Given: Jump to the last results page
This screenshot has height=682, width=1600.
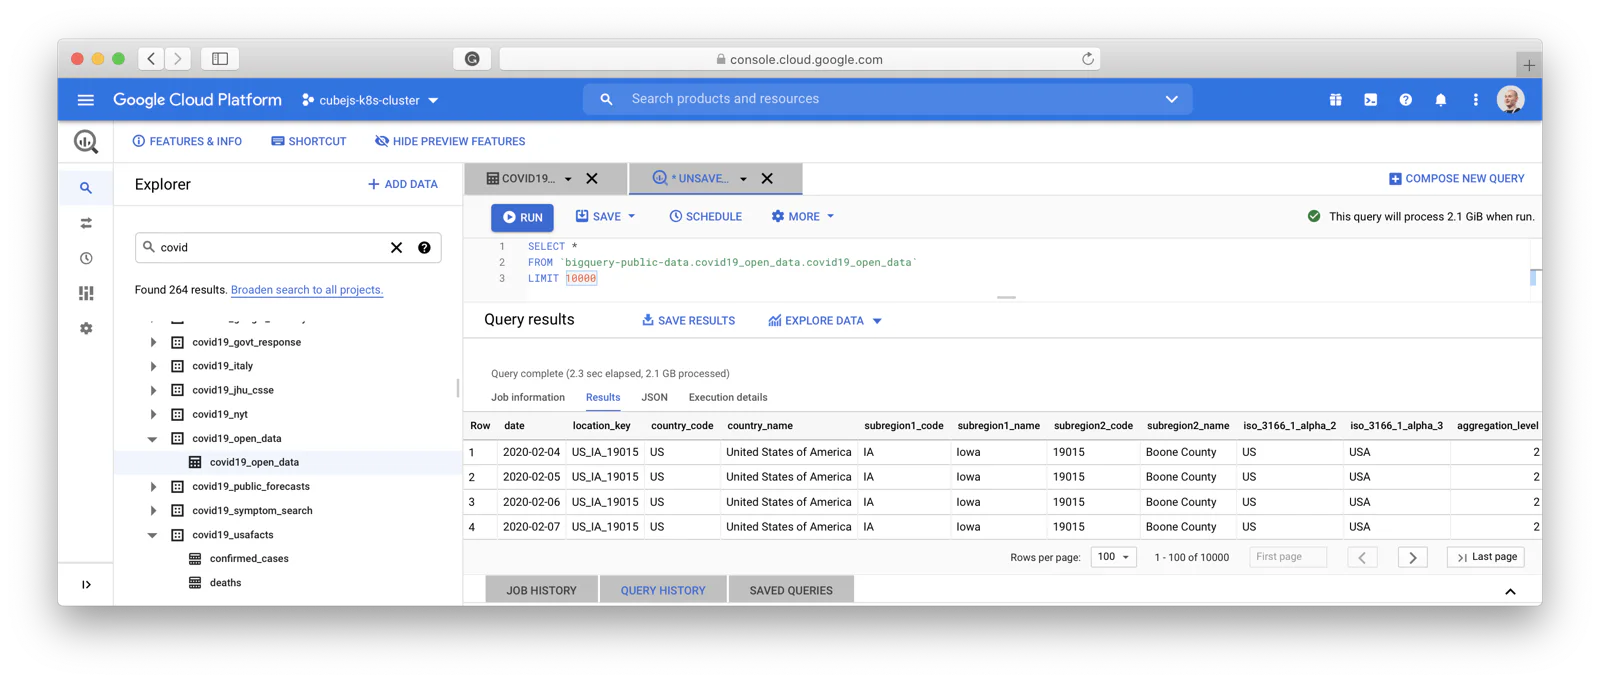Looking at the screenshot, I should point(1486,557).
